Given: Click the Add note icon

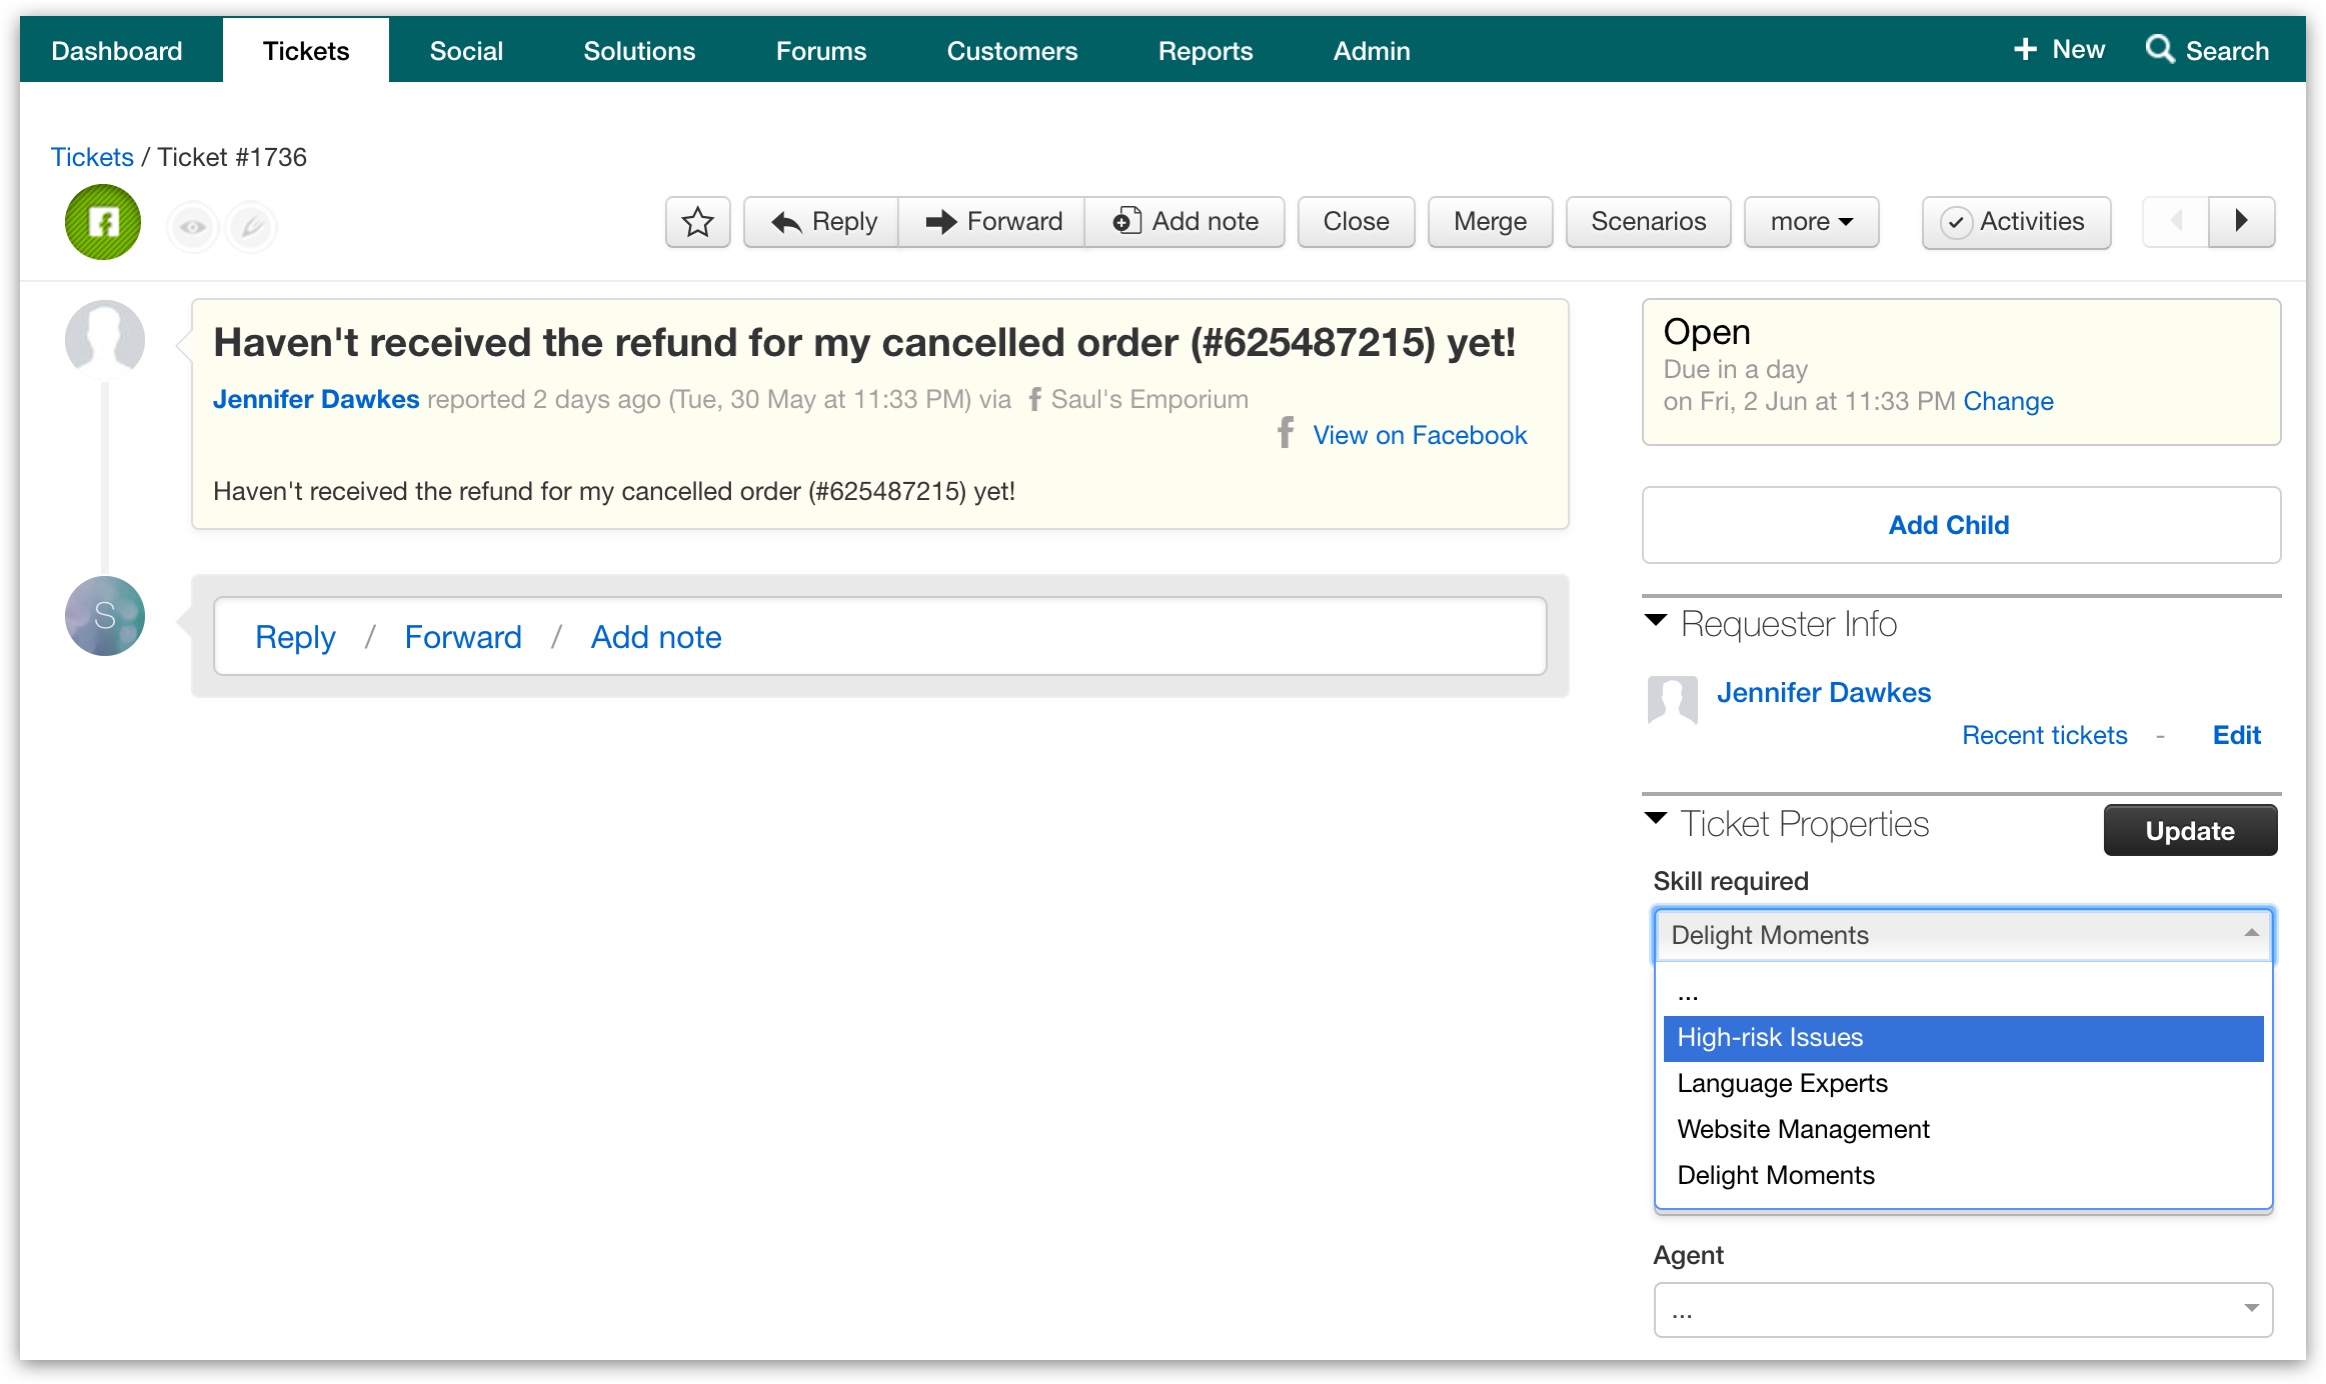Looking at the screenshot, I should click(x=1128, y=221).
